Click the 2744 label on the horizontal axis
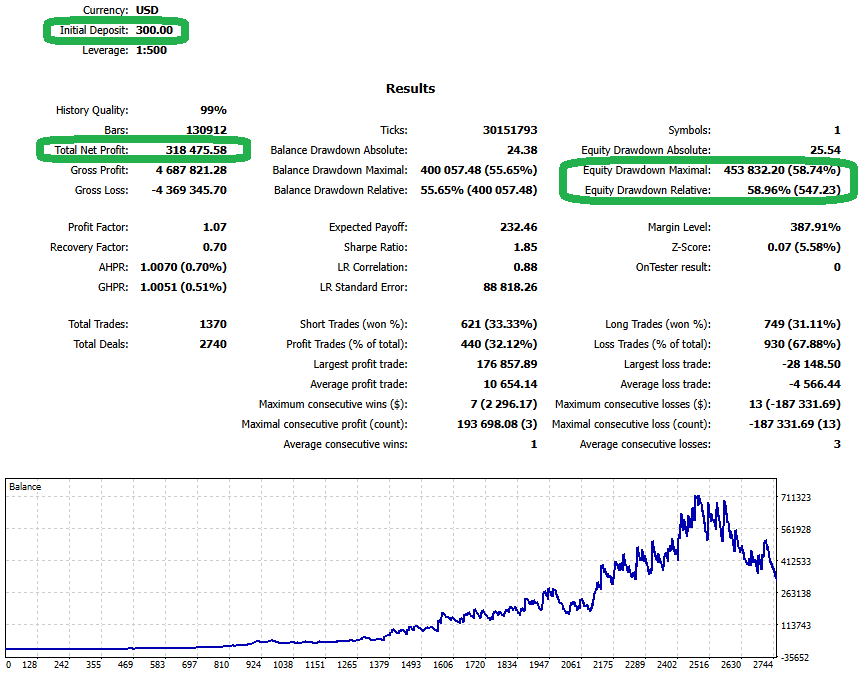 pos(764,664)
